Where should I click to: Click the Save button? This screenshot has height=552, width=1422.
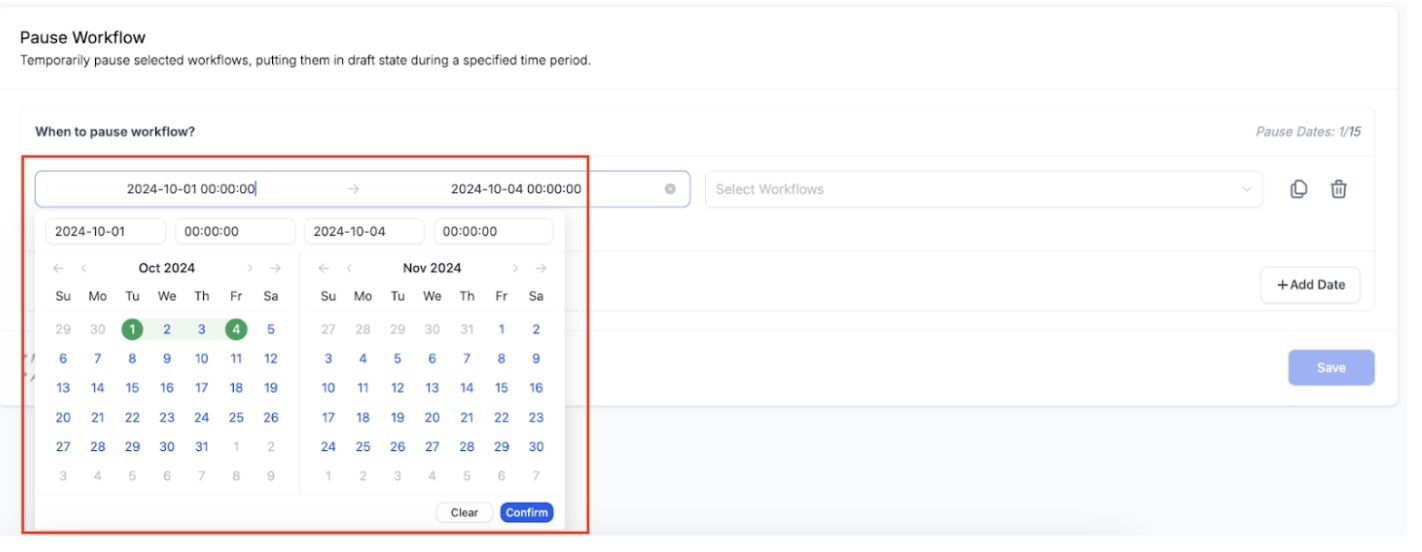(1330, 368)
